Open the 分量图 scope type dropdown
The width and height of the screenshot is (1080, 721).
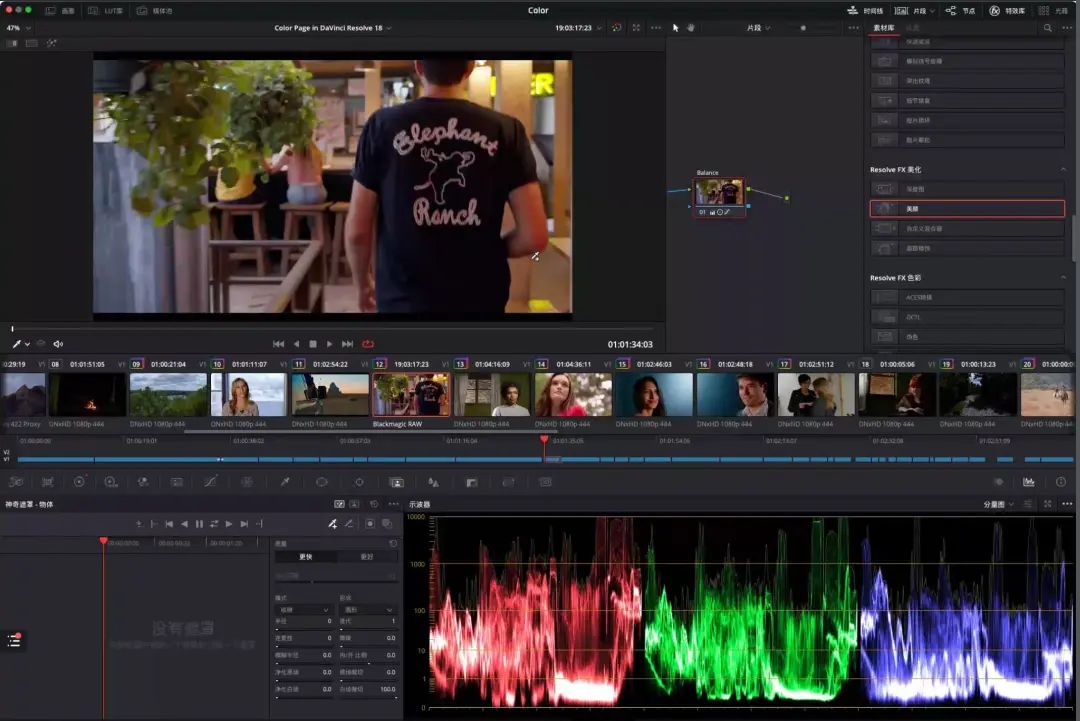pyautogui.click(x=998, y=505)
